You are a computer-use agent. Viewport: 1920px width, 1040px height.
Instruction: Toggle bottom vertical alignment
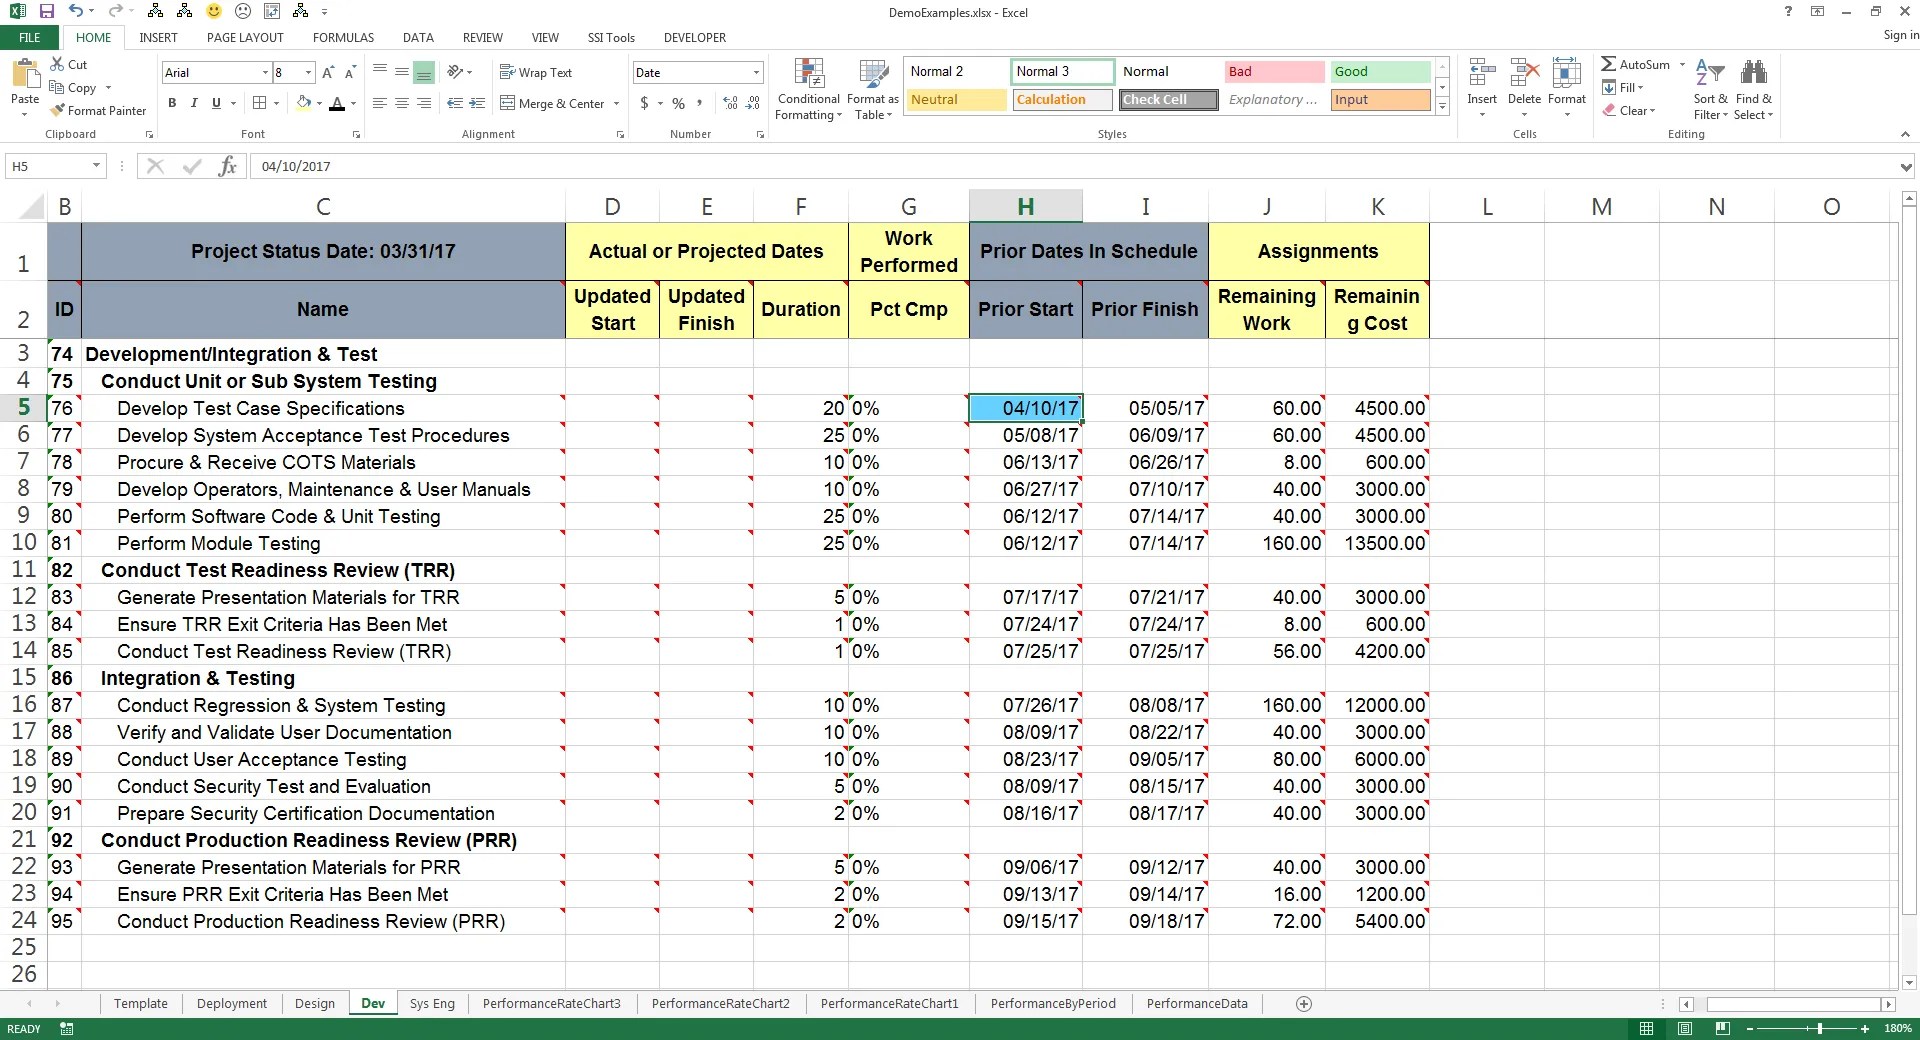coord(424,72)
